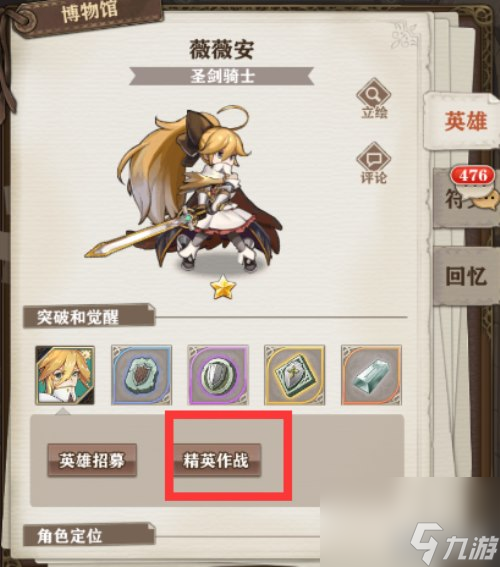Select the hero portrait awakening slot
The height and width of the screenshot is (567, 500).
[x=65, y=375]
